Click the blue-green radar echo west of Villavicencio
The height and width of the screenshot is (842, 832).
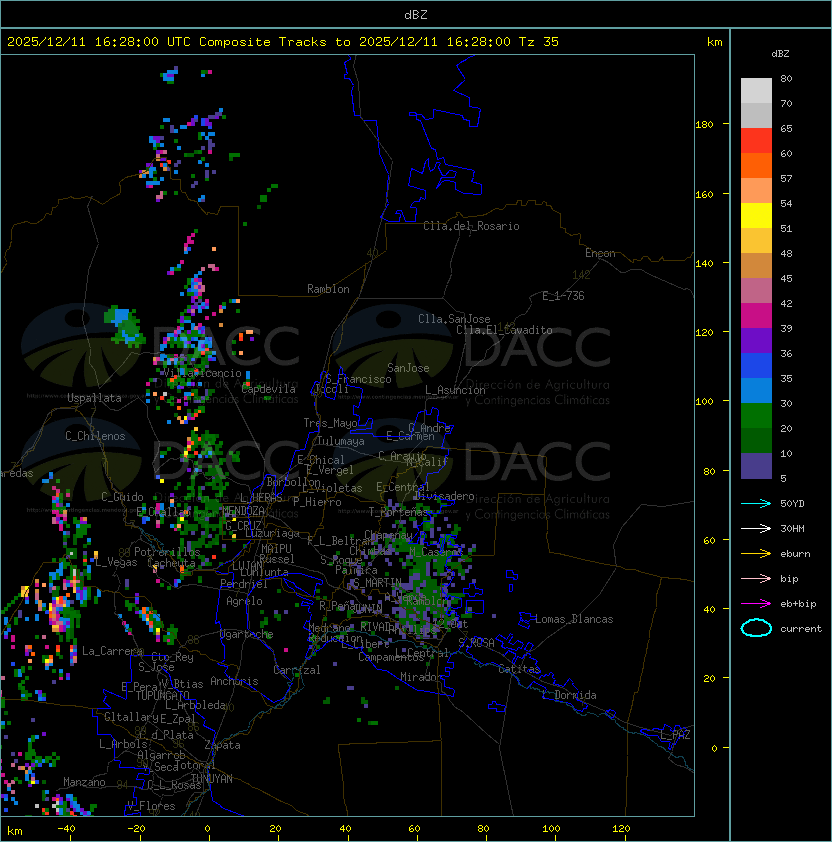click(x=125, y=325)
